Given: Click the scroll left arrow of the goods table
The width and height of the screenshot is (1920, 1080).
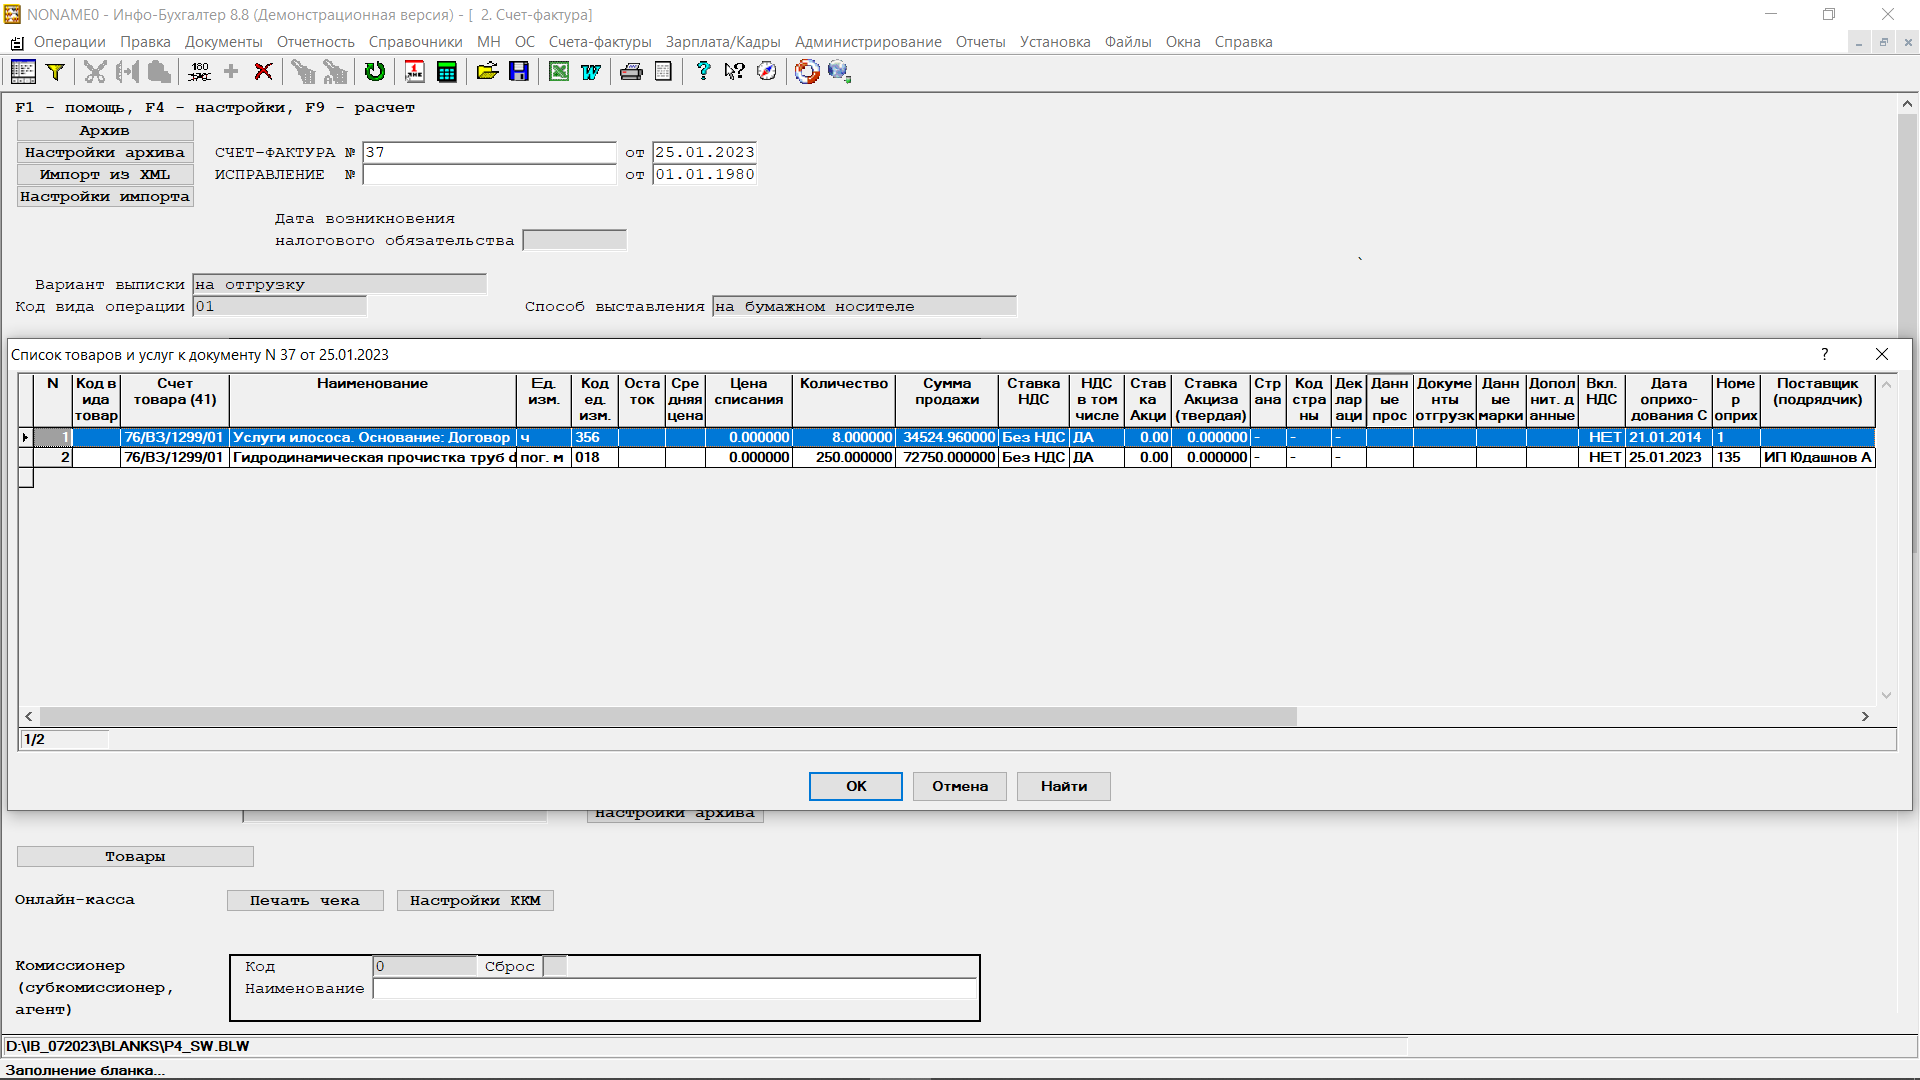Looking at the screenshot, I should (x=29, y=716).
